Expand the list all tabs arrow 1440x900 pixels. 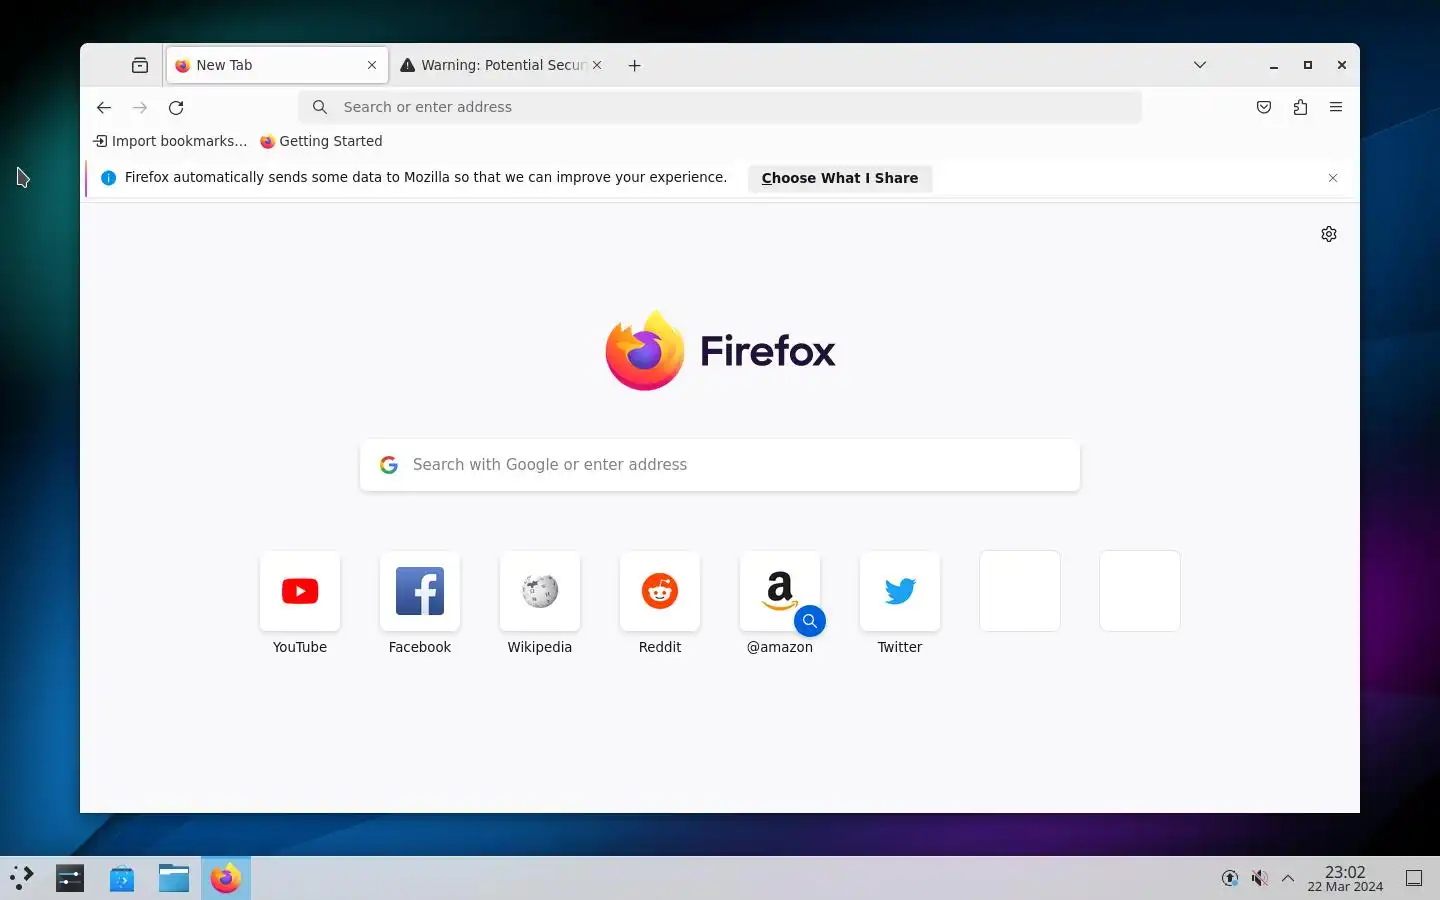(x=1200, y=65)
